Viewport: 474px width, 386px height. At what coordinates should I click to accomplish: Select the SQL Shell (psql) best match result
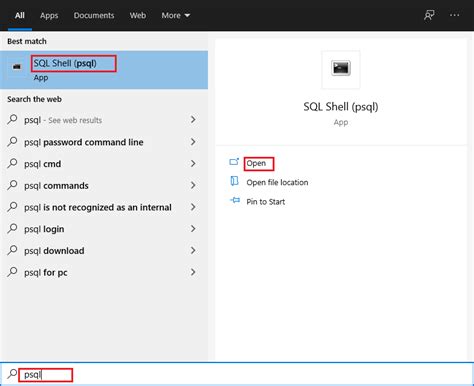click(x=104, y=70)
